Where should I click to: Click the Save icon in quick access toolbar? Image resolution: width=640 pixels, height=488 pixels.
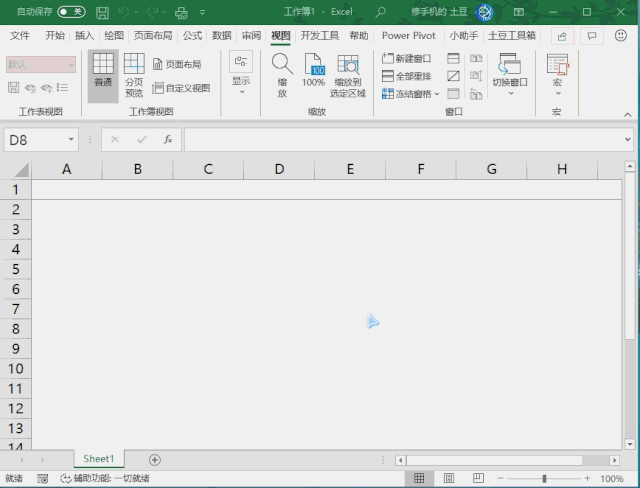102,13
